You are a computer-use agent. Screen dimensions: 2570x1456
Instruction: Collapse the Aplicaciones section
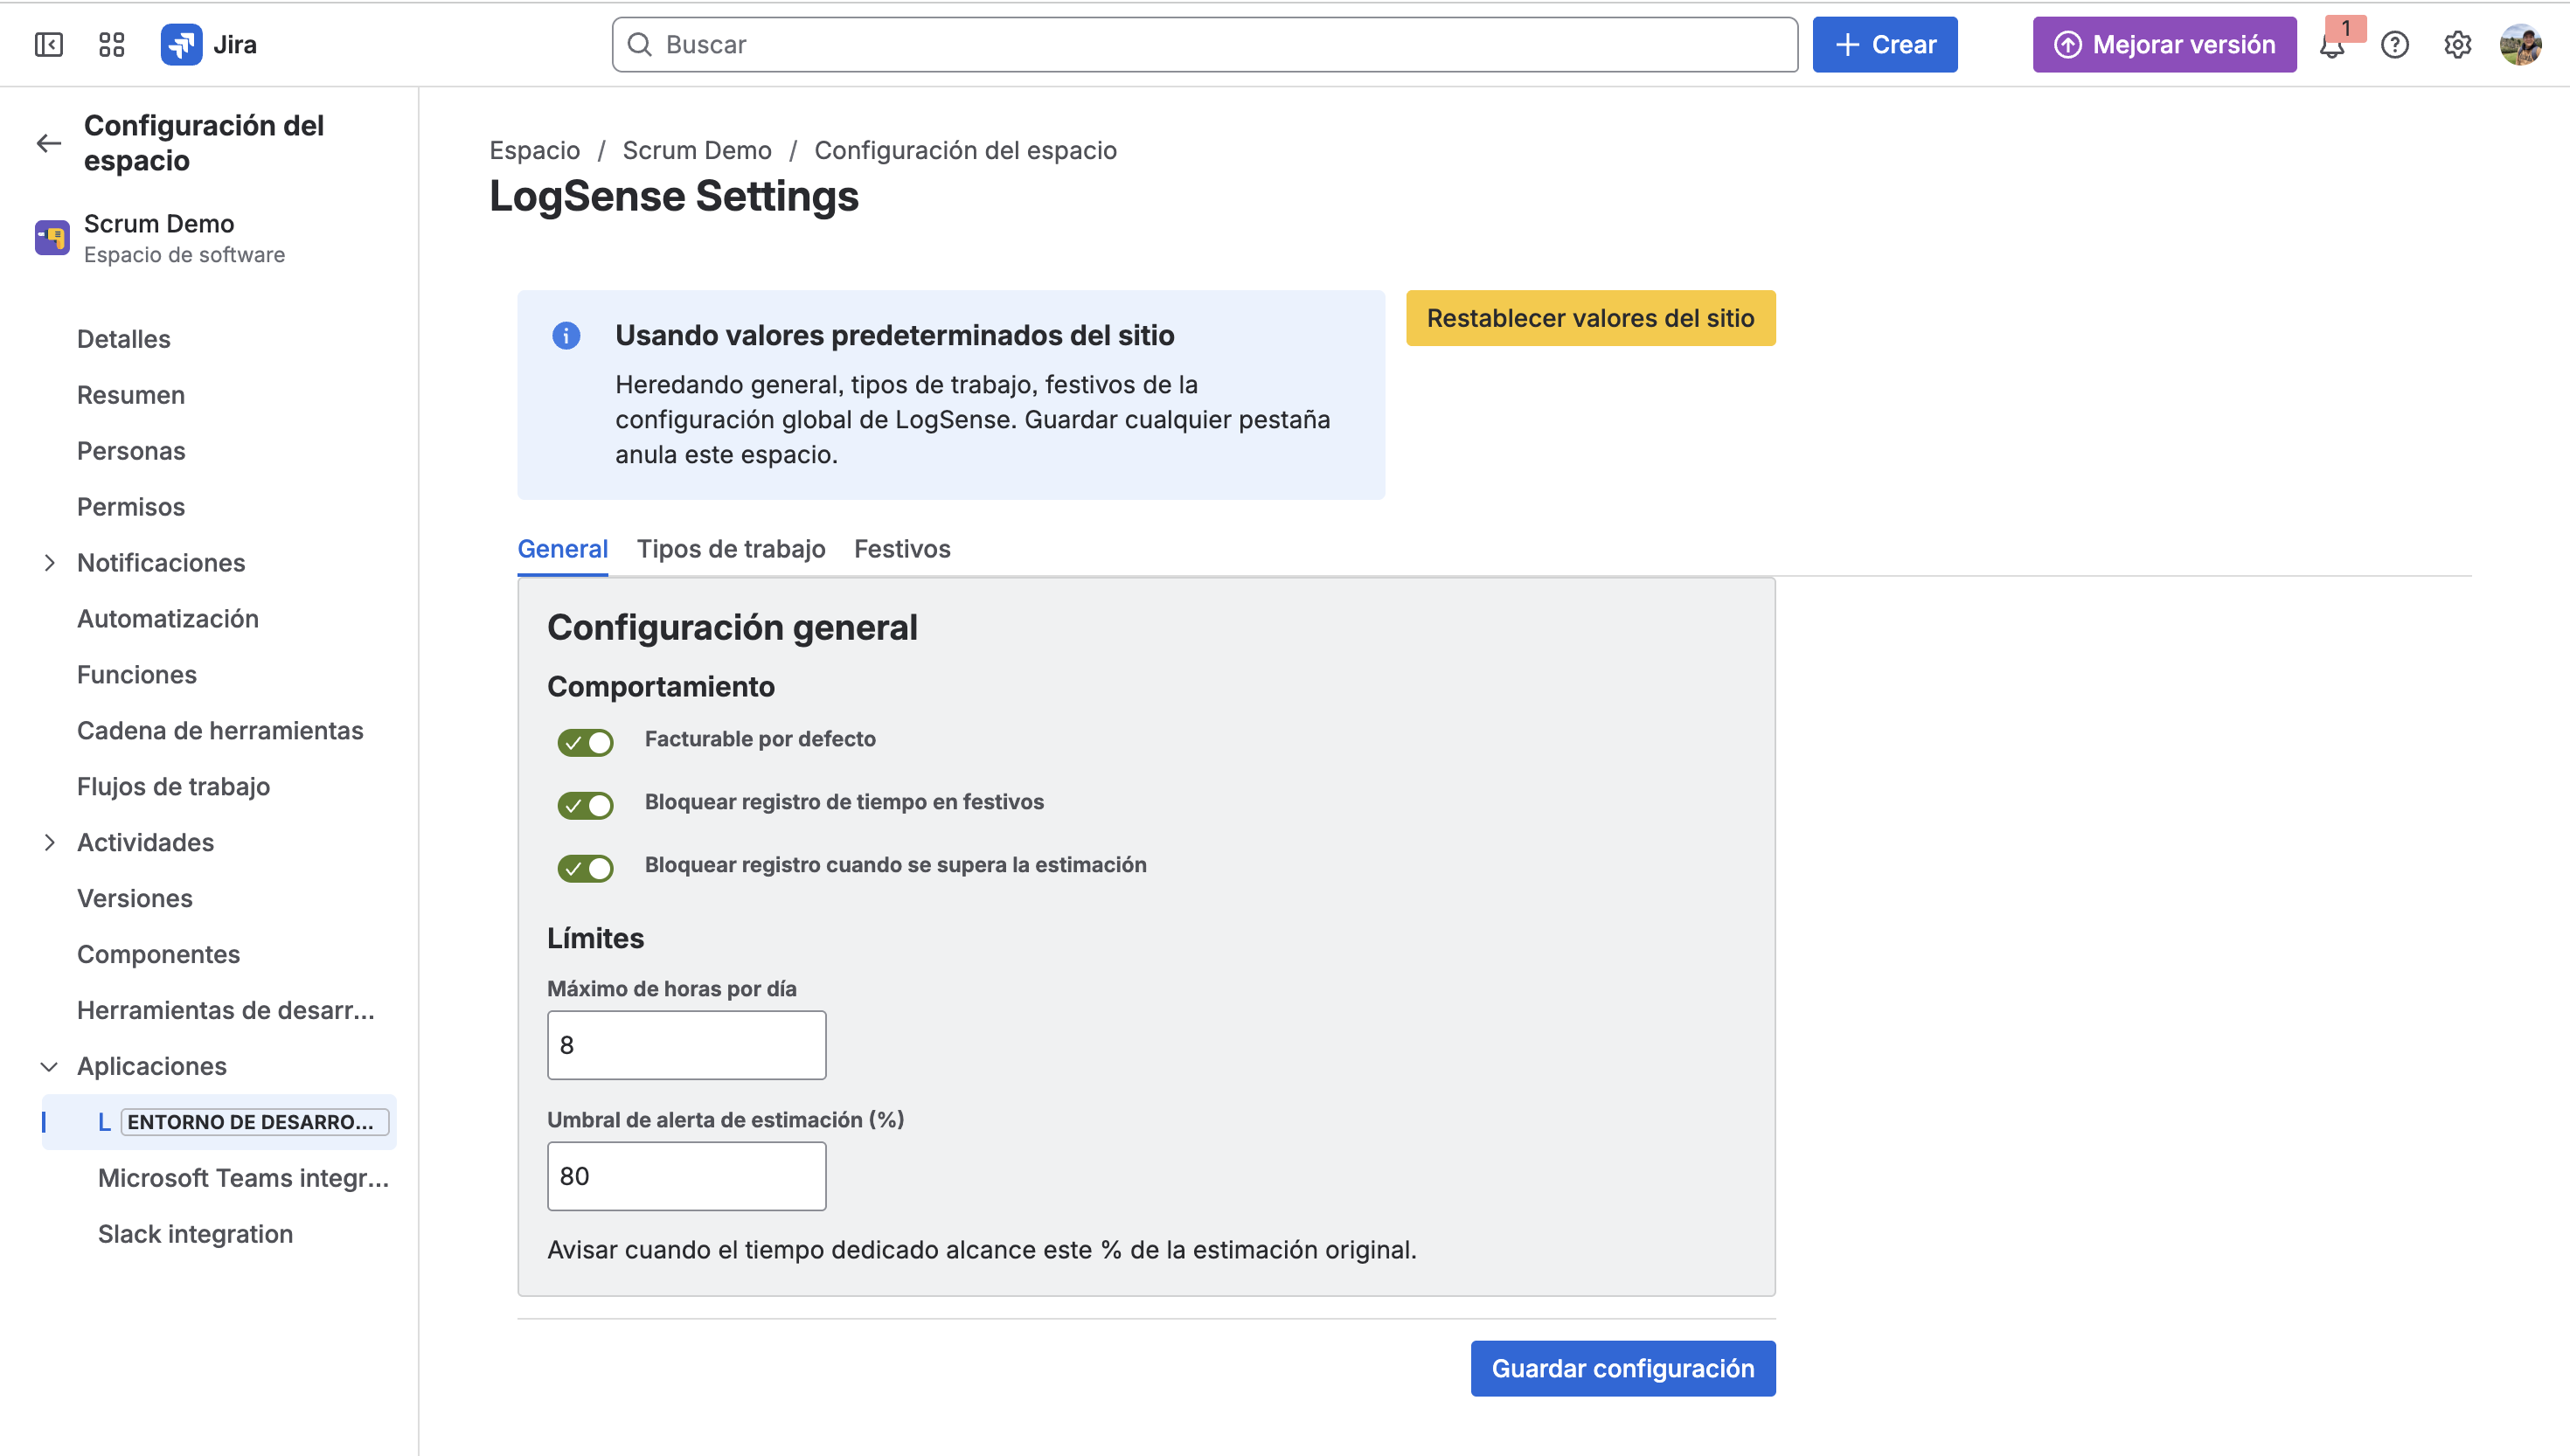[x=49, y=1066]
